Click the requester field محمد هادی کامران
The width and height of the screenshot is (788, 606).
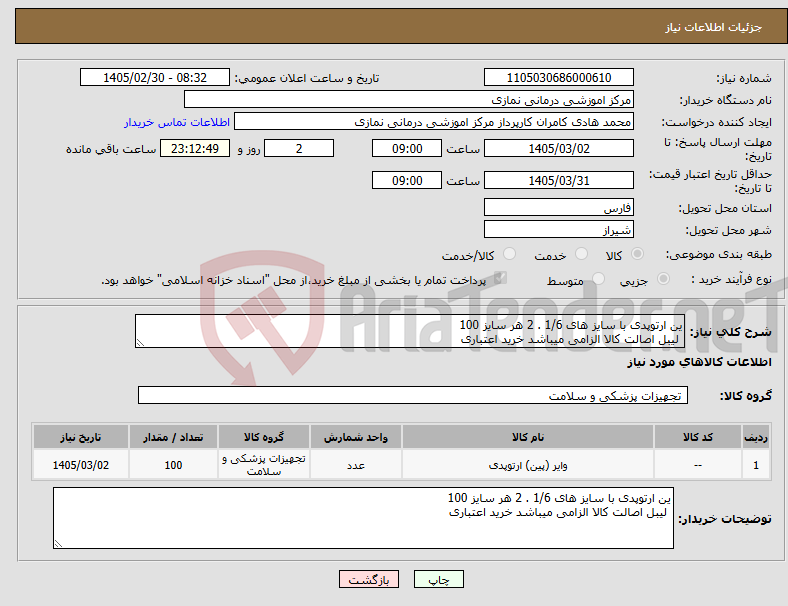[434, 122]
